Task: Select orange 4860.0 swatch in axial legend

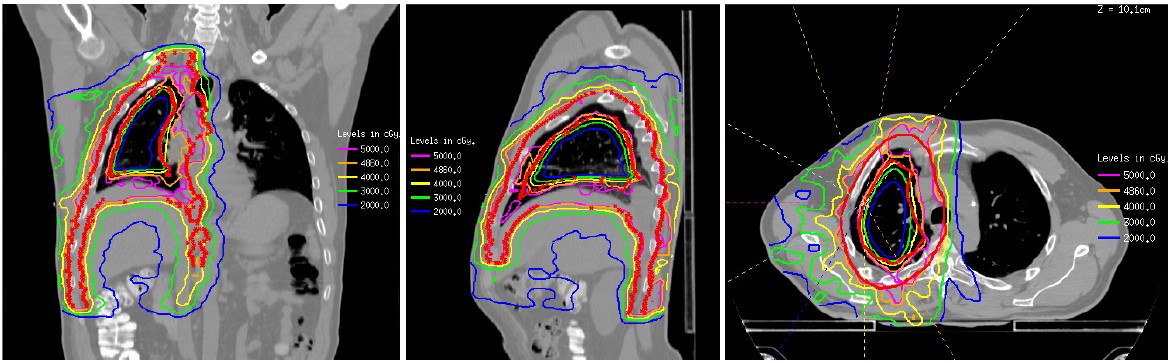Action: [1109, 191]
